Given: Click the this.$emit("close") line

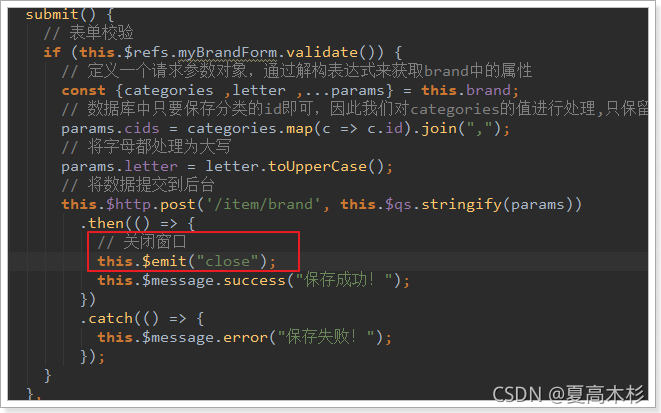Looking at the screenshot, I should click(186, 262).
